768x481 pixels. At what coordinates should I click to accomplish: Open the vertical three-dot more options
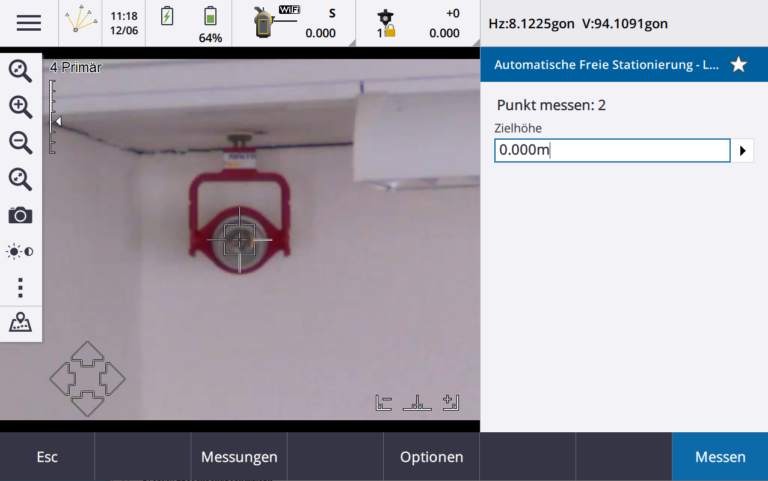coord(21,288)
